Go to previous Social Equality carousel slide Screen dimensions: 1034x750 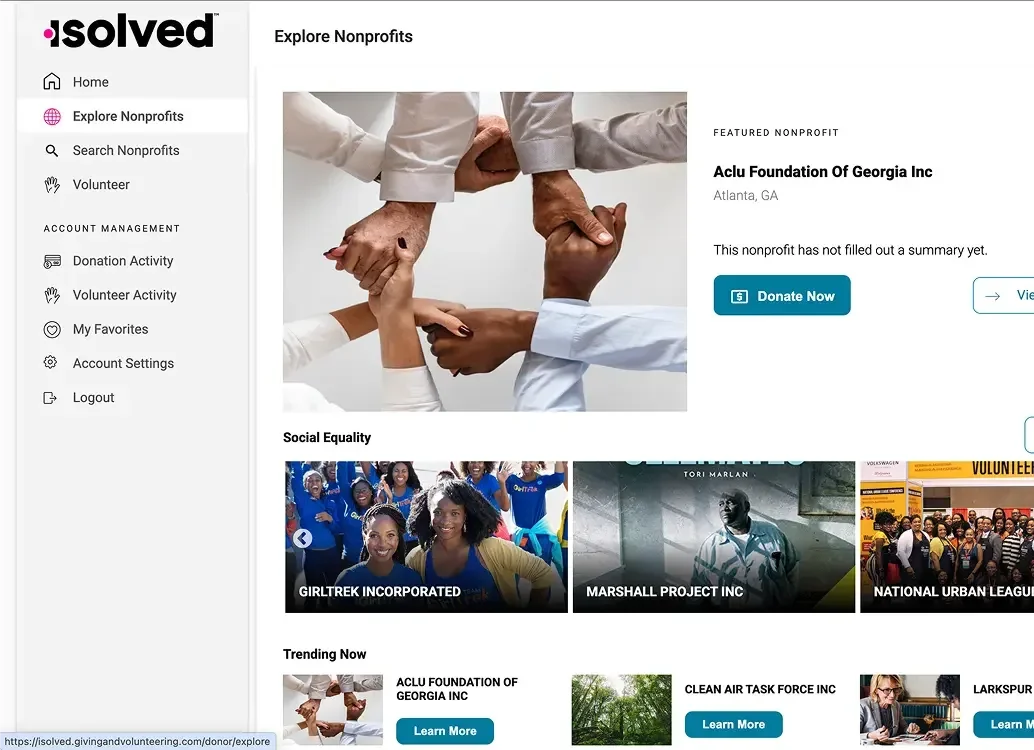pyautogui.click(x=302, y=538)
